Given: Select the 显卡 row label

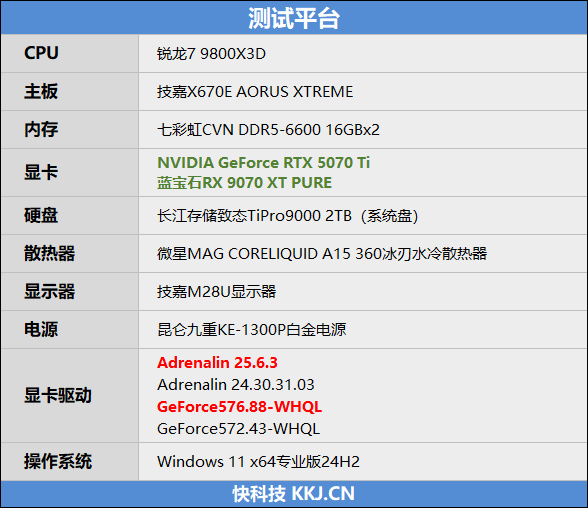Looking at the screenshot, I should 41,172.
